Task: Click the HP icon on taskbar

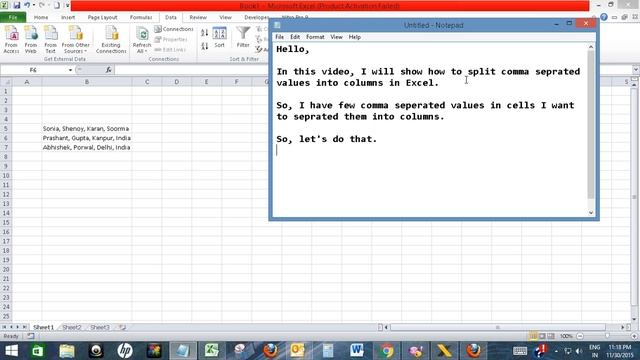Action: [x=125, y=351]
